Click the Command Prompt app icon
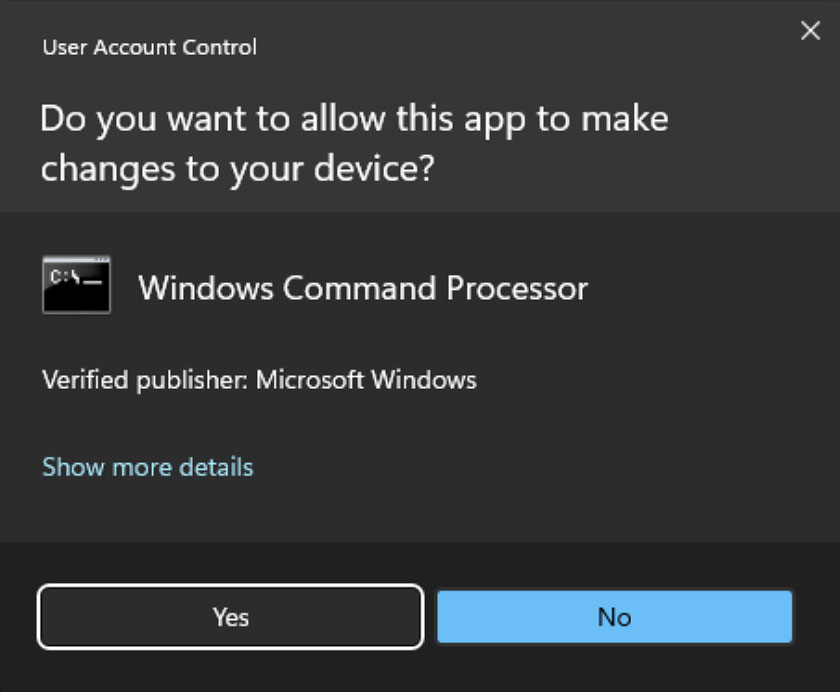The image size is (840, 692). pos(76,286)
